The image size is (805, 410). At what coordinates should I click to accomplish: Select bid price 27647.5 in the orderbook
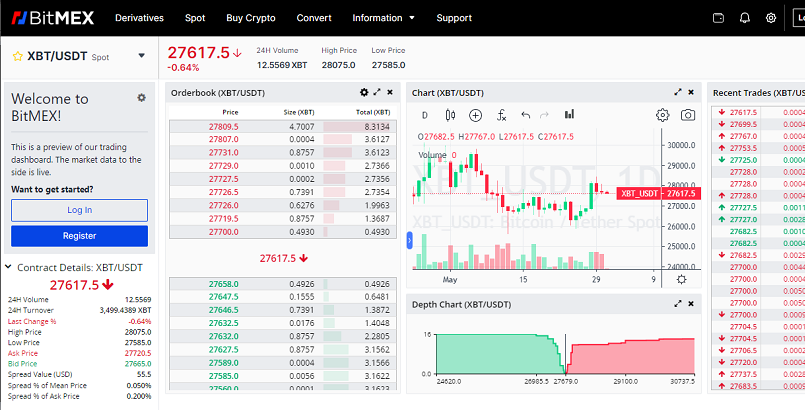(x=223, y=297)
